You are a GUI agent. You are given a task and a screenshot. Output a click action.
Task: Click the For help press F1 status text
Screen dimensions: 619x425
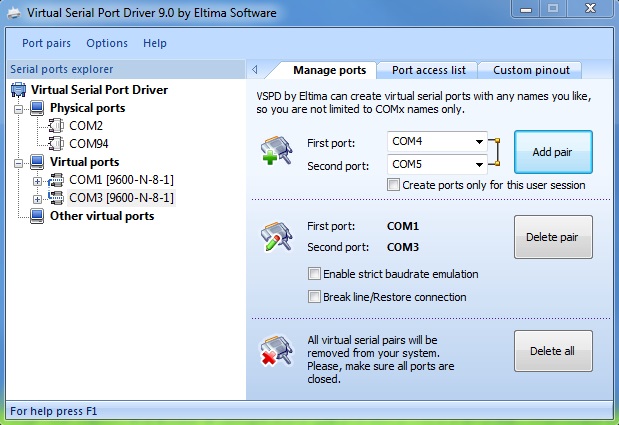pyautogui.click(x=54, y=411)
